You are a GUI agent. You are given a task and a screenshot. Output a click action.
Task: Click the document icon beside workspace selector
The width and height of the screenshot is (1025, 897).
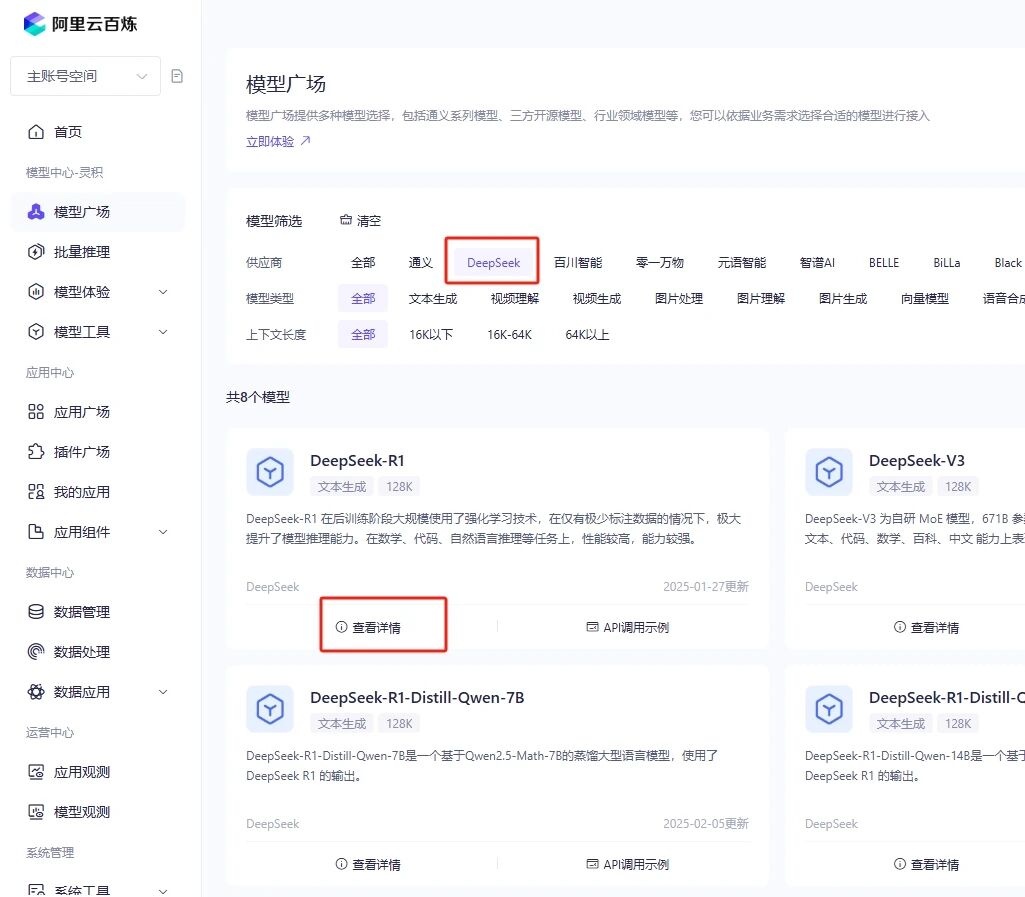177,76
